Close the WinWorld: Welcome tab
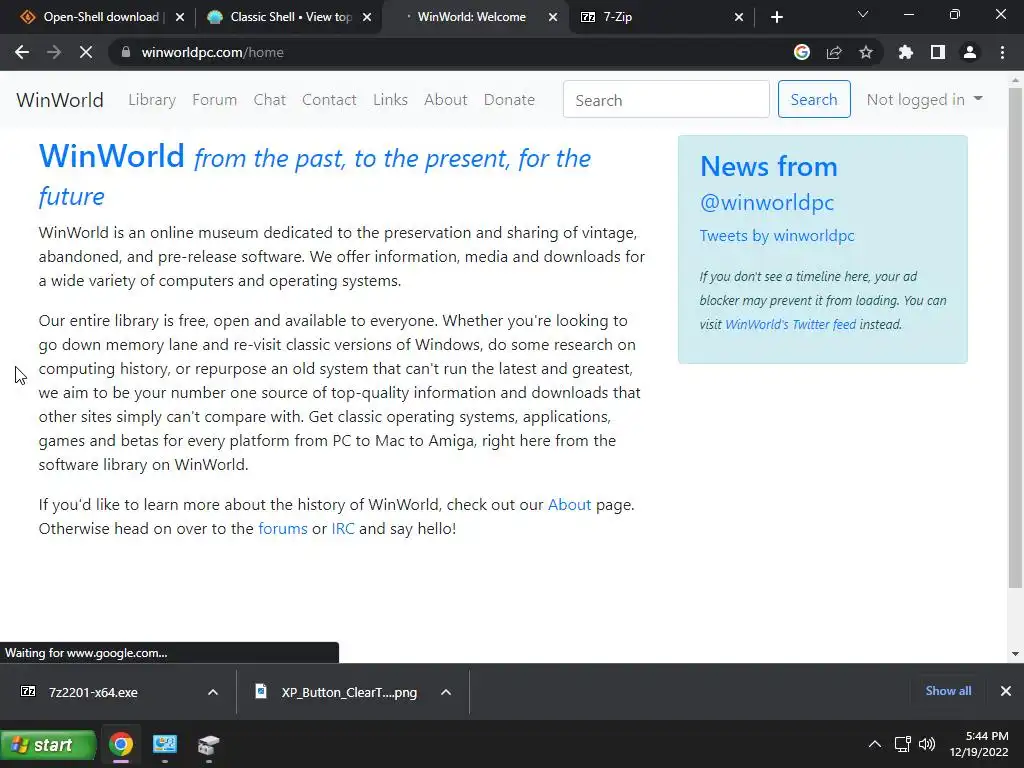The image size is (1024, 768). [552, 17]
